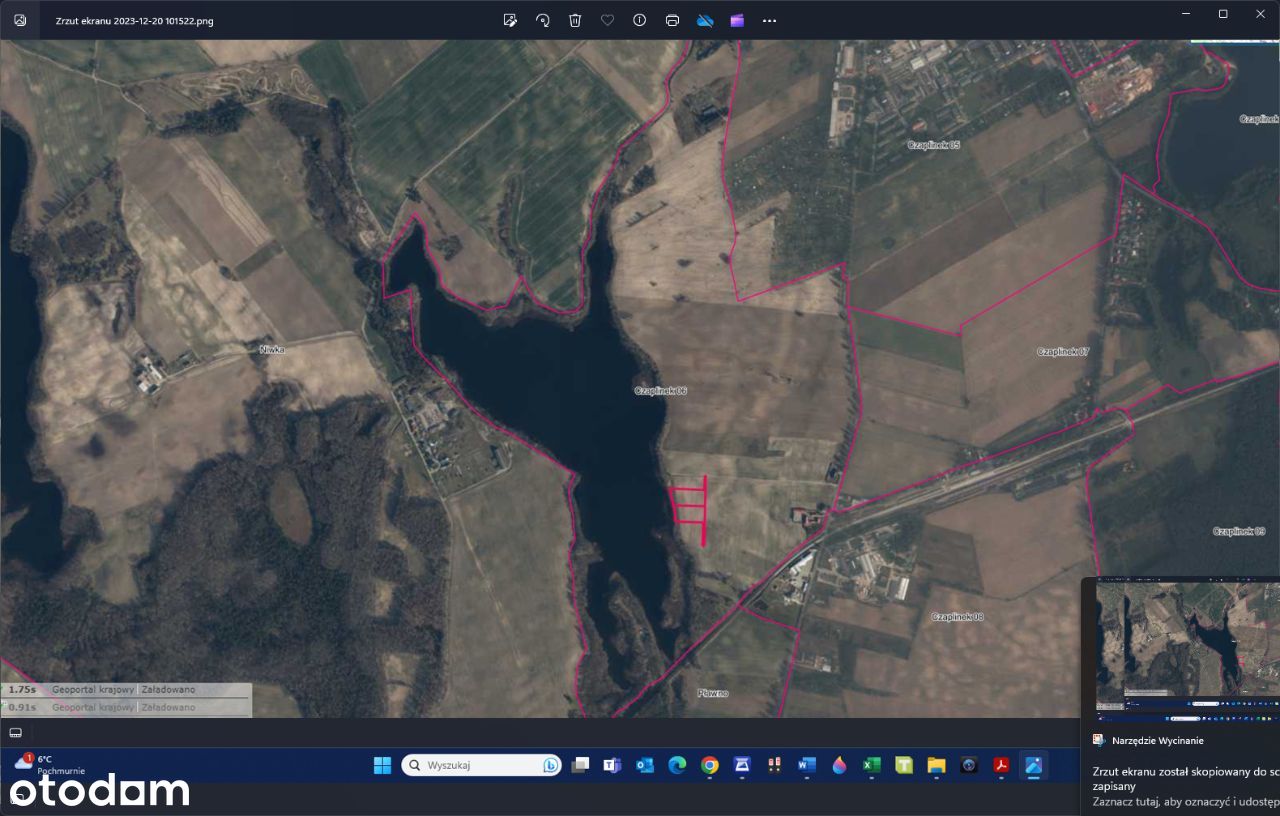Open Bing chat icon in search box
This screenshot has height=816, width=1280.
point(549,765)
